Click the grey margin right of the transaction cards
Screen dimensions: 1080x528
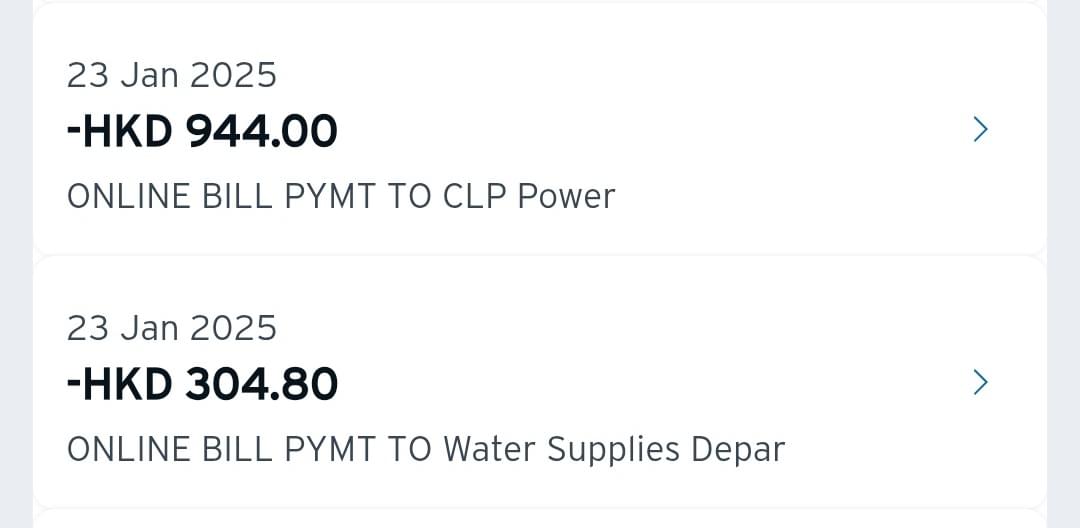coord(1063,264)
